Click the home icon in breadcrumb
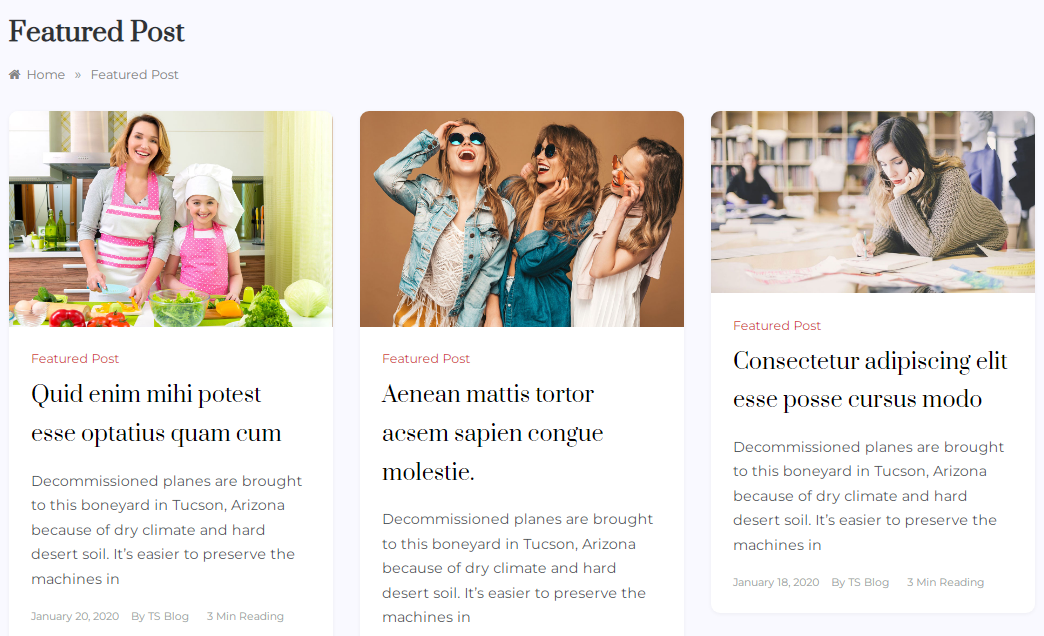The width and height of the screenshot is (1044, 636). [15, 75]
